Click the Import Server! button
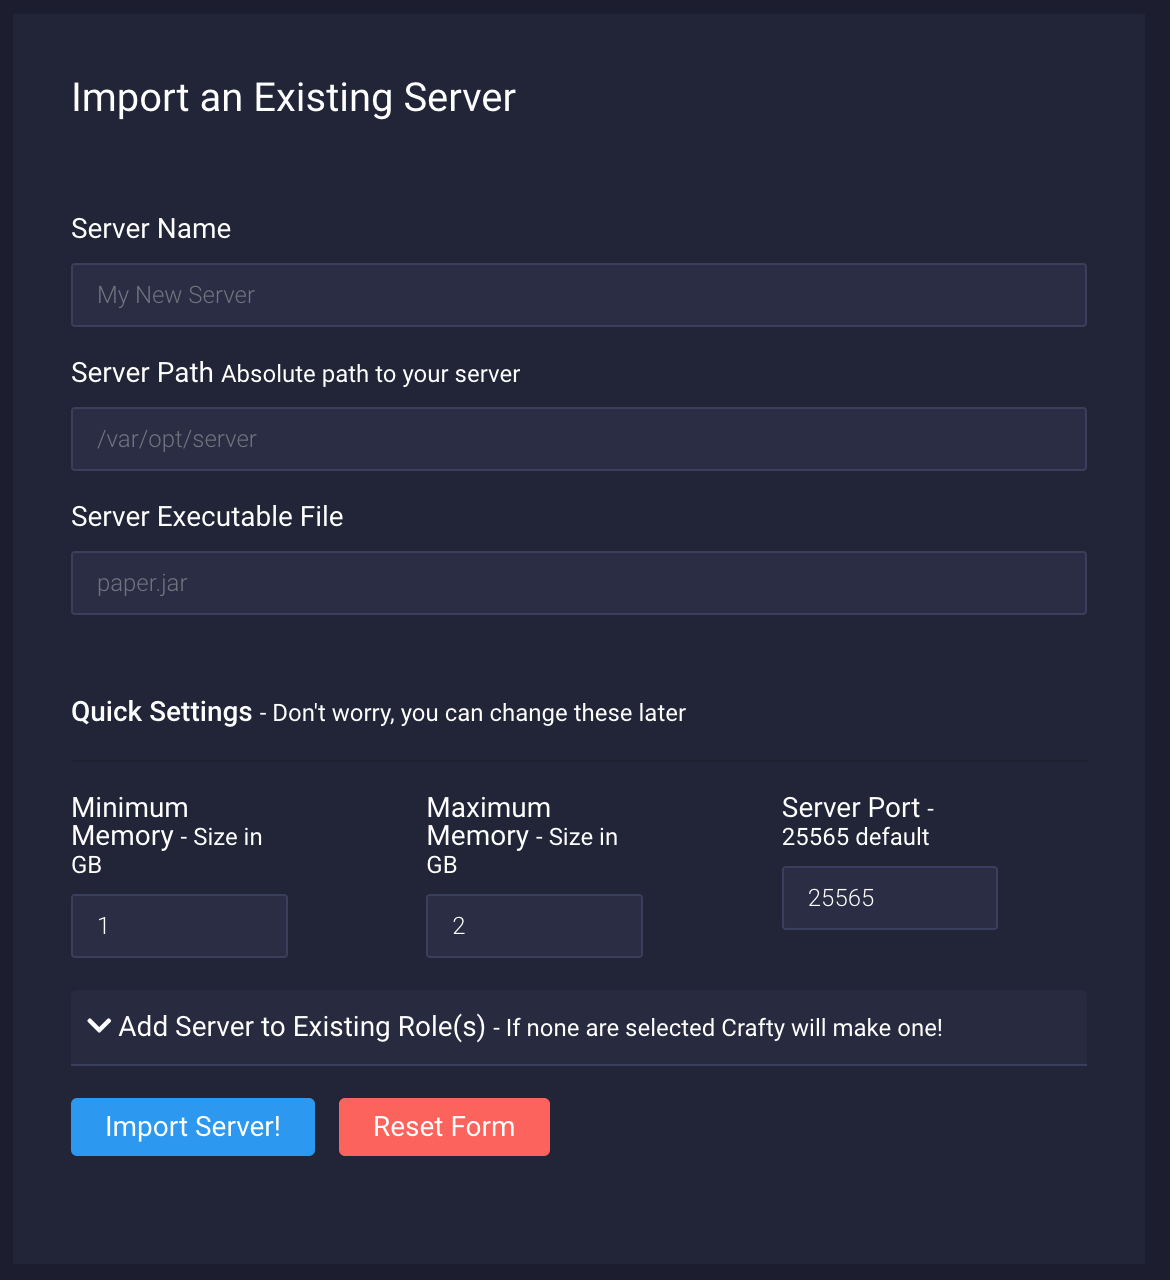This screenshot has width=1170, height=1280. (193, 1127)
